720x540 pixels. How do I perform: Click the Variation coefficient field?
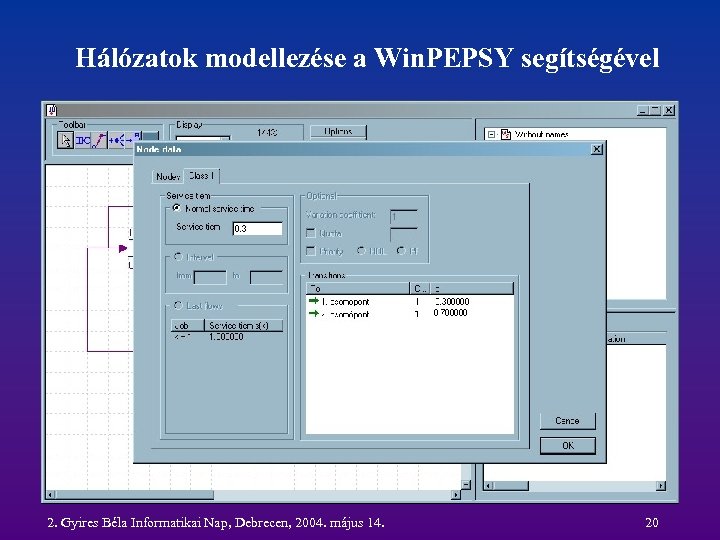404,216
